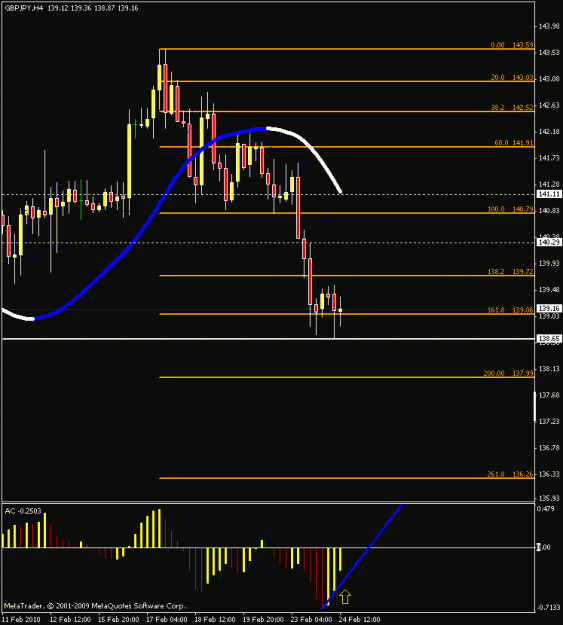Click the 12 Feb 12:00 time label

click(x=70, y=619)
